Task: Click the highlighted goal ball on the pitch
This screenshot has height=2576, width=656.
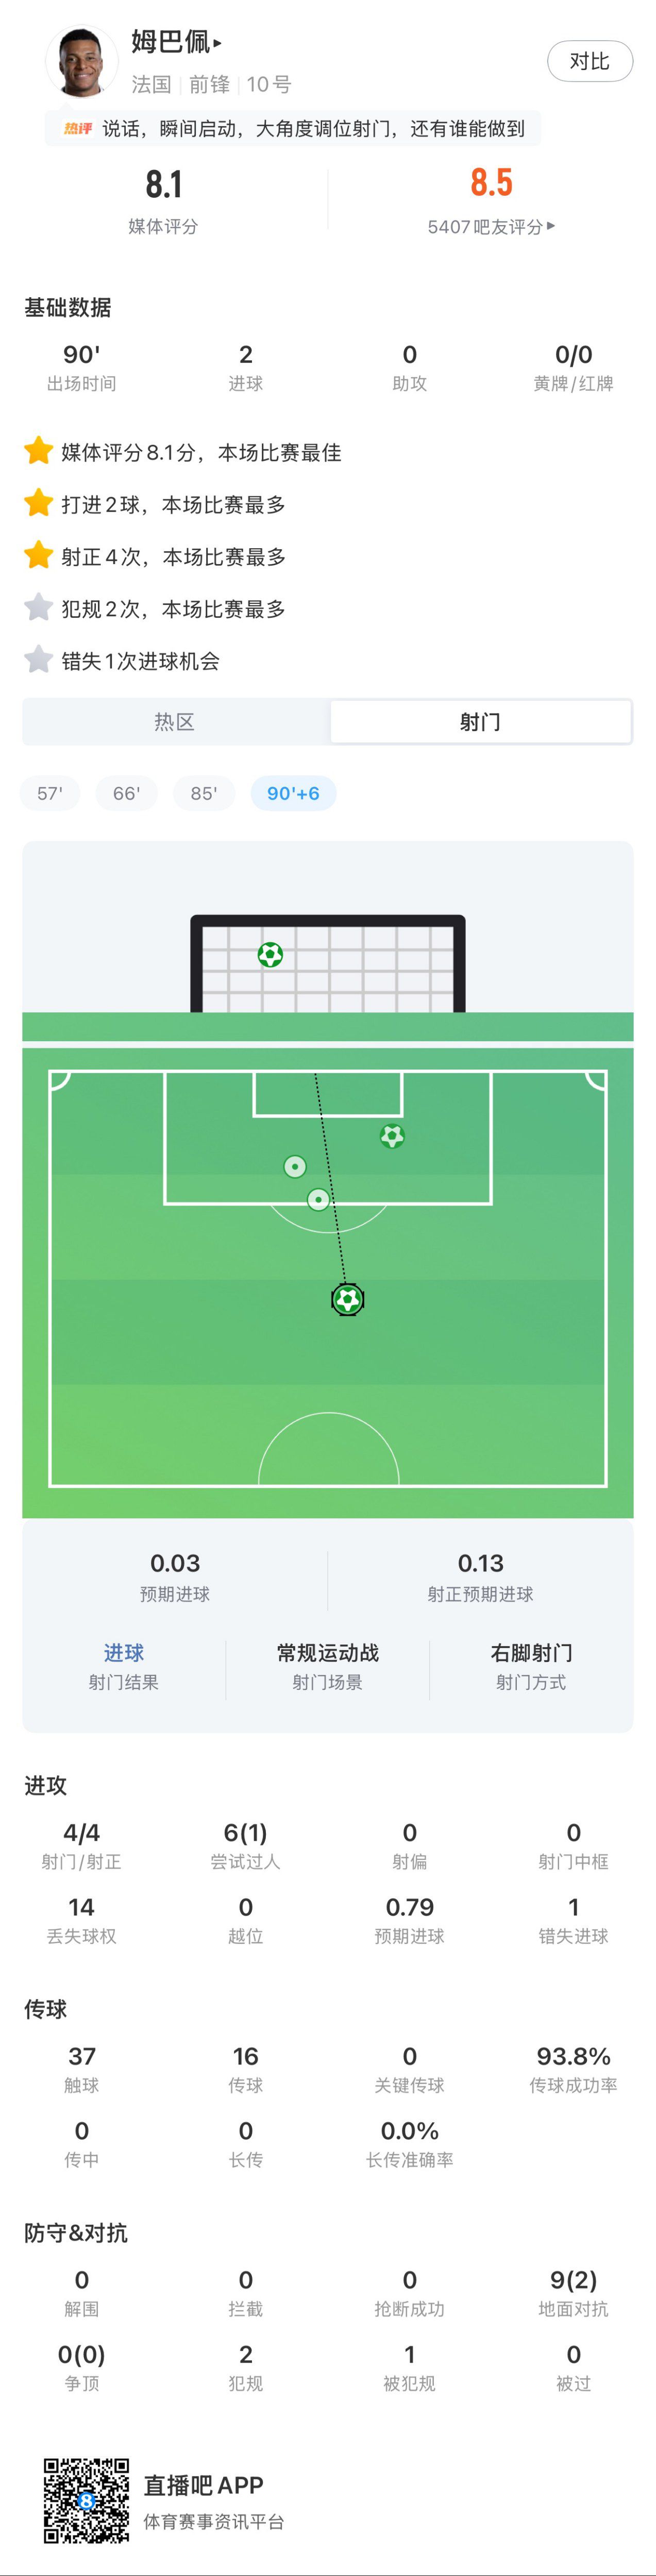Action: pos(347,1299)
